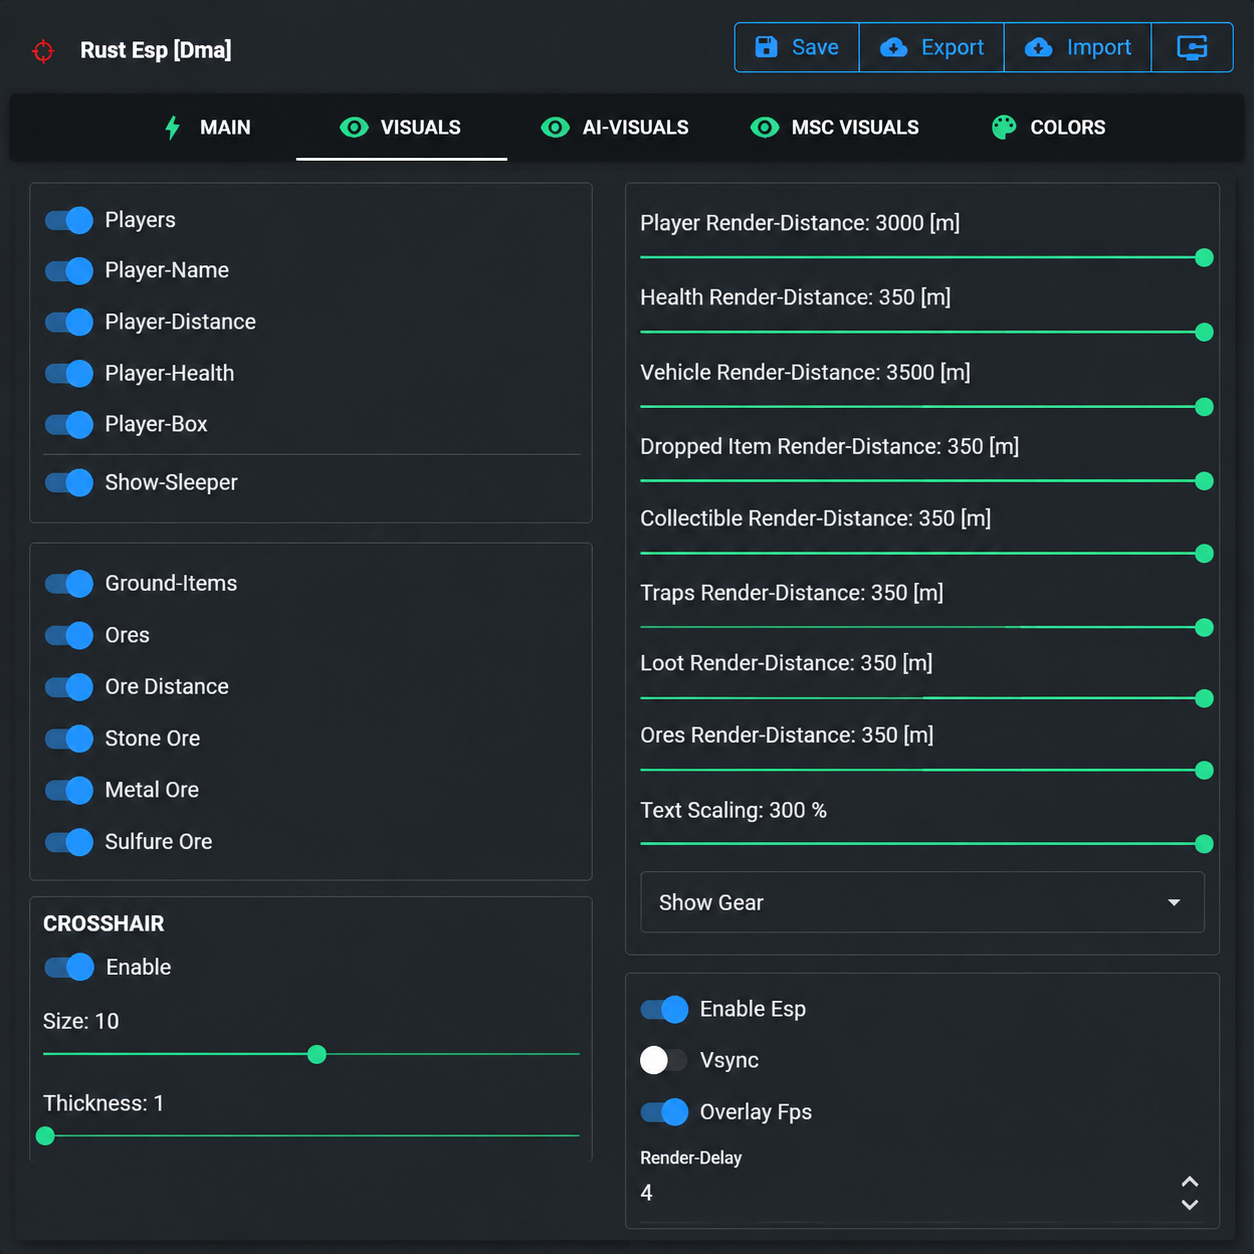Disable Stone Ore display

tap(69, 738)
